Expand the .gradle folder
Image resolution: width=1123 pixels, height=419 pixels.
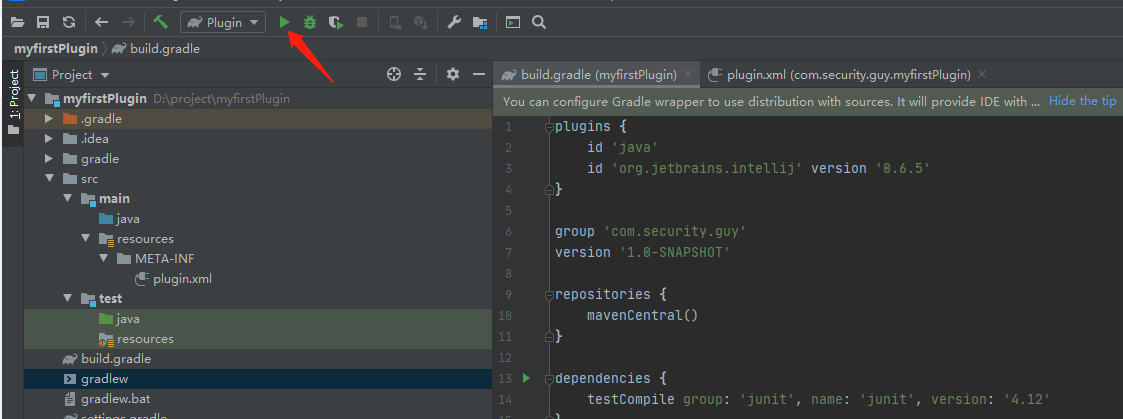click(49, 118)
